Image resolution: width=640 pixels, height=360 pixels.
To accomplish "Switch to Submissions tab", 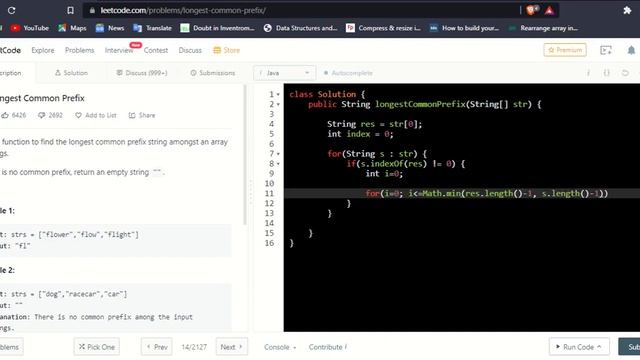I will tap(213, 73).
